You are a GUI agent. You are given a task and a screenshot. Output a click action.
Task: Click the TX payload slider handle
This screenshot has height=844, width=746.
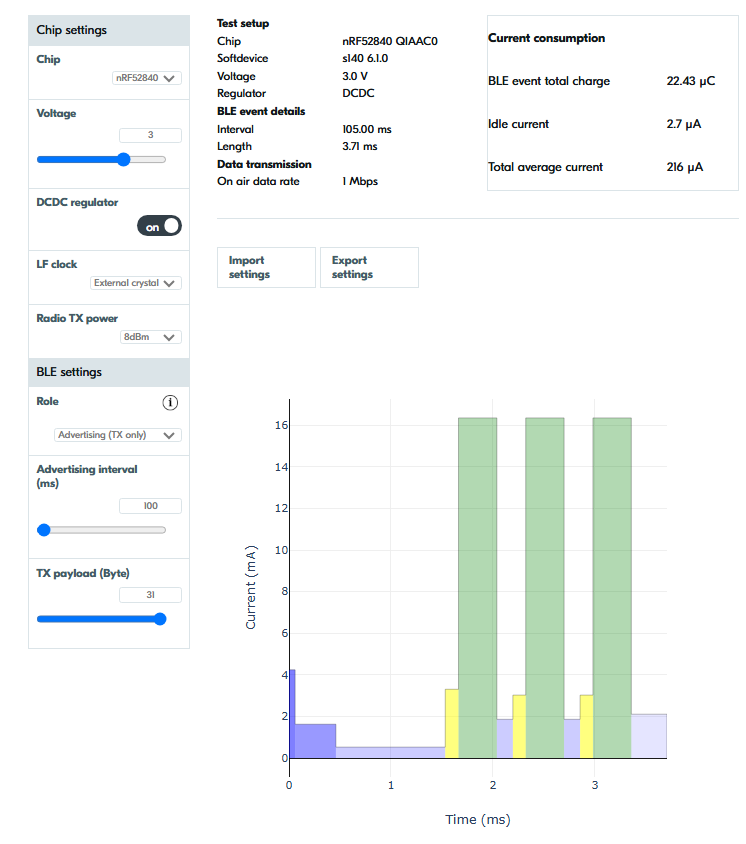coord(160,619)
